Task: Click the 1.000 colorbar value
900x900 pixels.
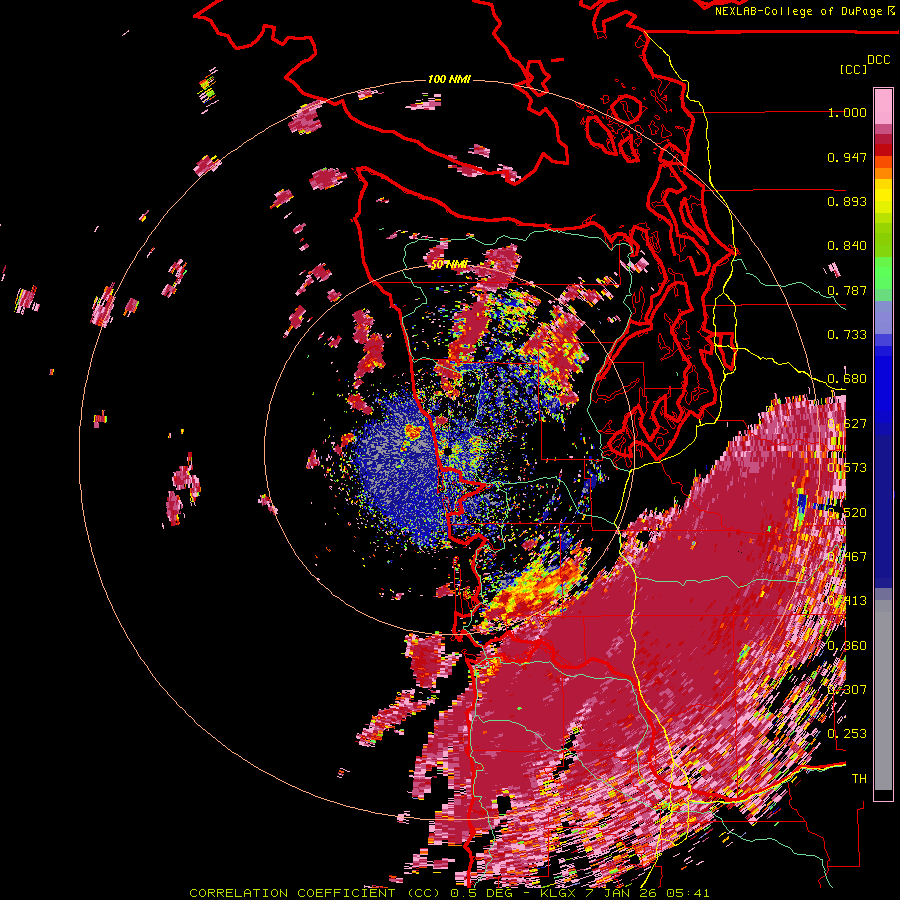Action: tap(847, 112)
